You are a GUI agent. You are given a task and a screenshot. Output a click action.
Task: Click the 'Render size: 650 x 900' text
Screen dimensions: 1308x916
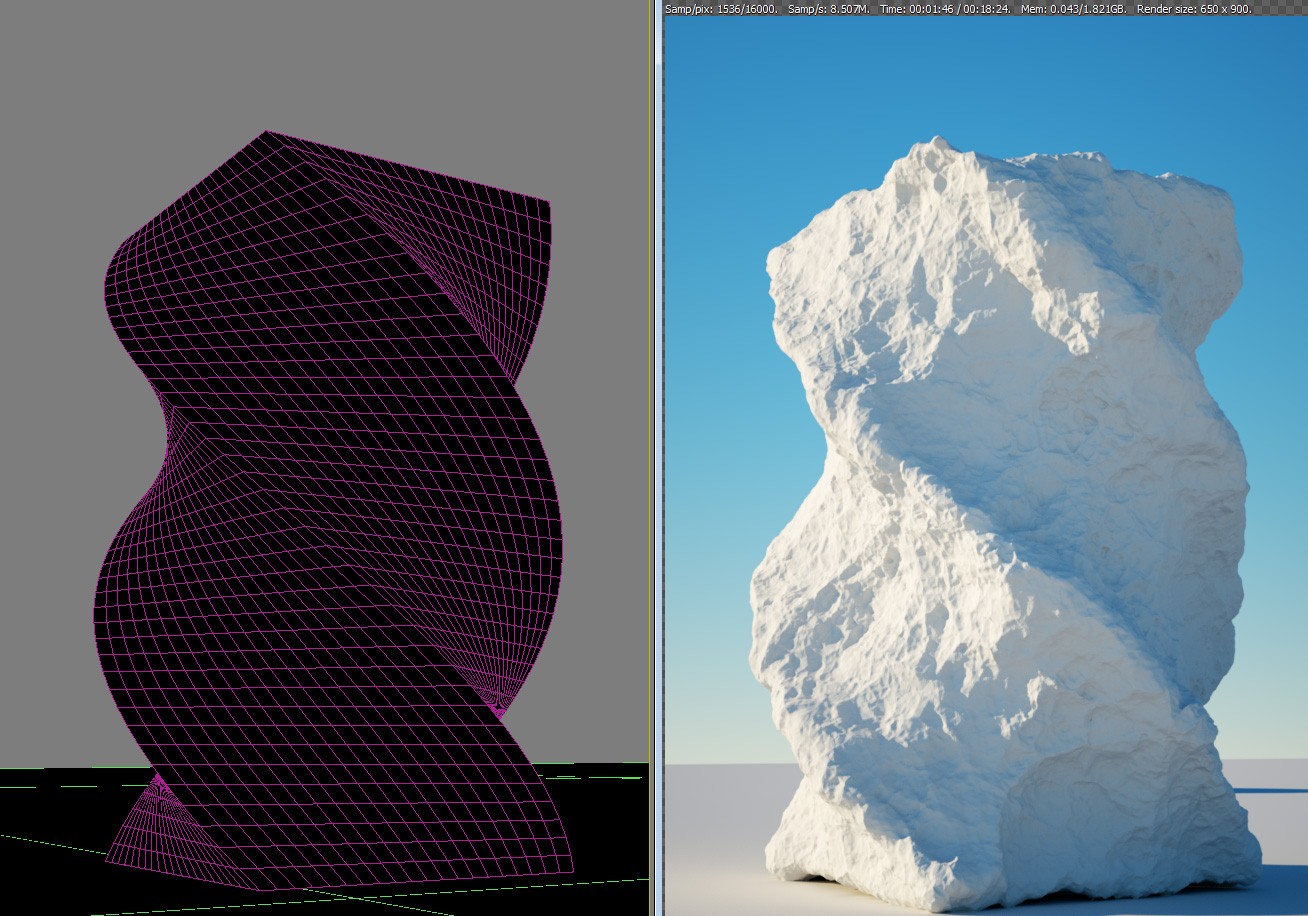pyautogui.click(x=1194, y=8)
